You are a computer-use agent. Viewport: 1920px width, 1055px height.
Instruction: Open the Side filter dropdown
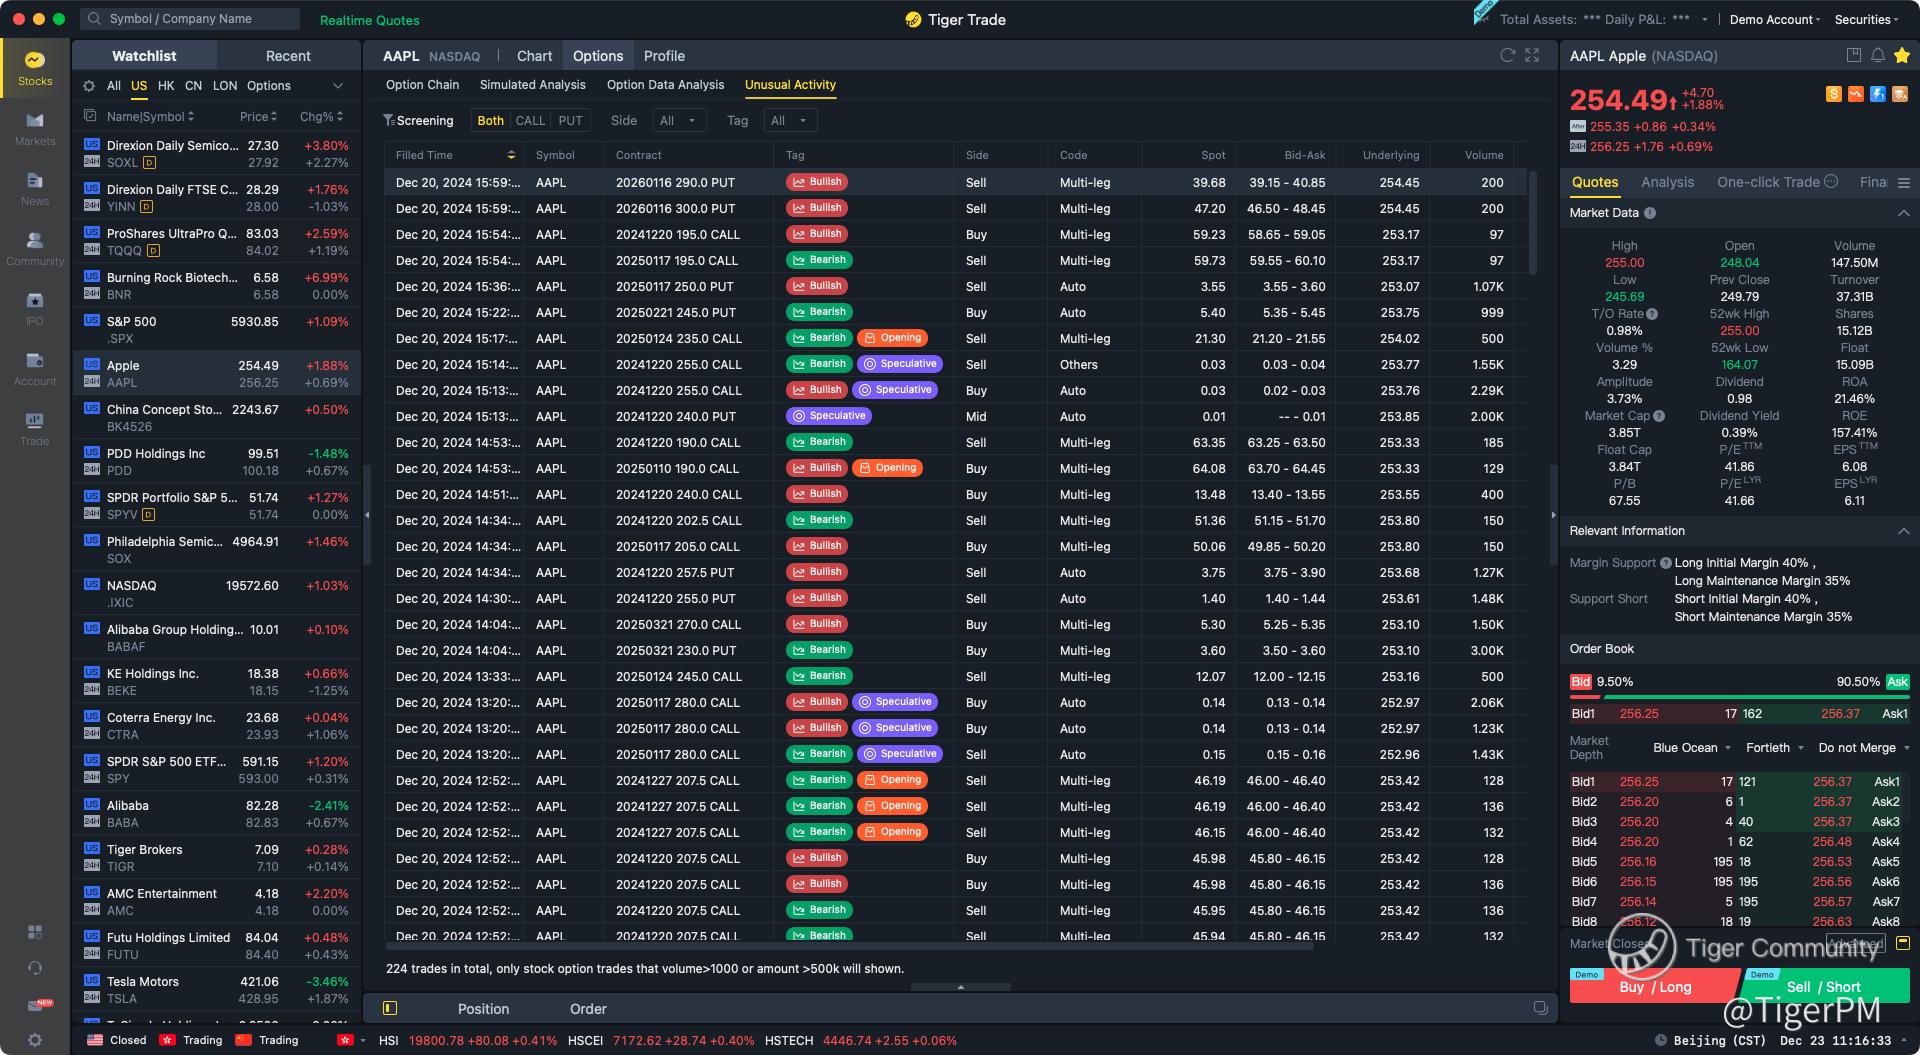(x=679, y=121)
